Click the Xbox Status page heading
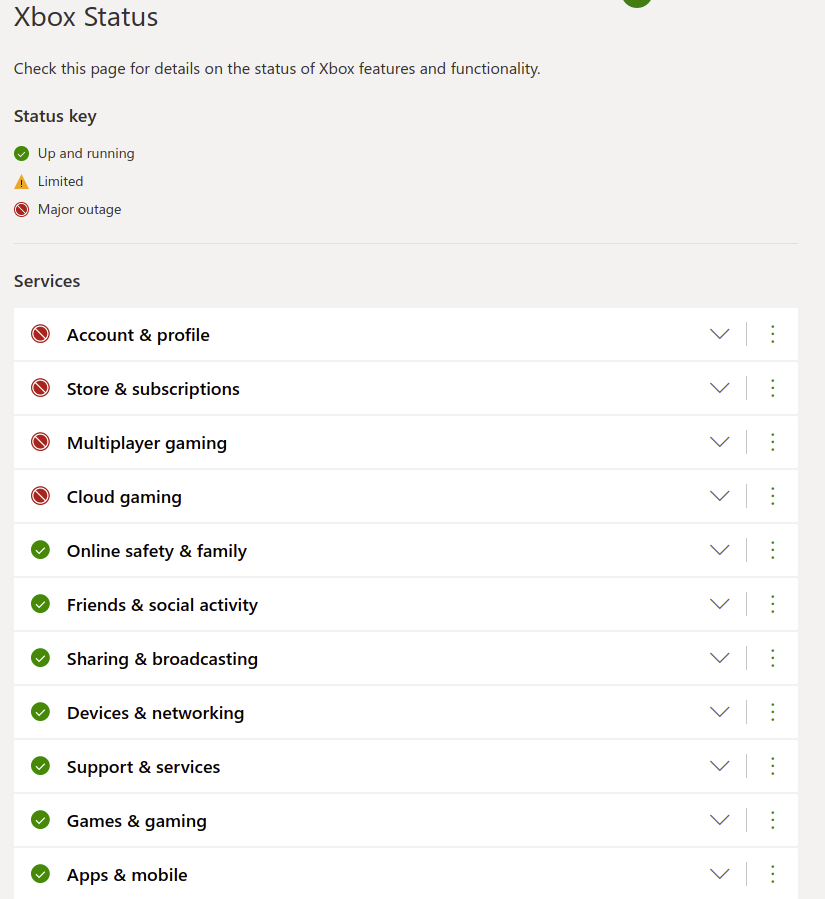825x899 pixels. [x=86, y=17]
